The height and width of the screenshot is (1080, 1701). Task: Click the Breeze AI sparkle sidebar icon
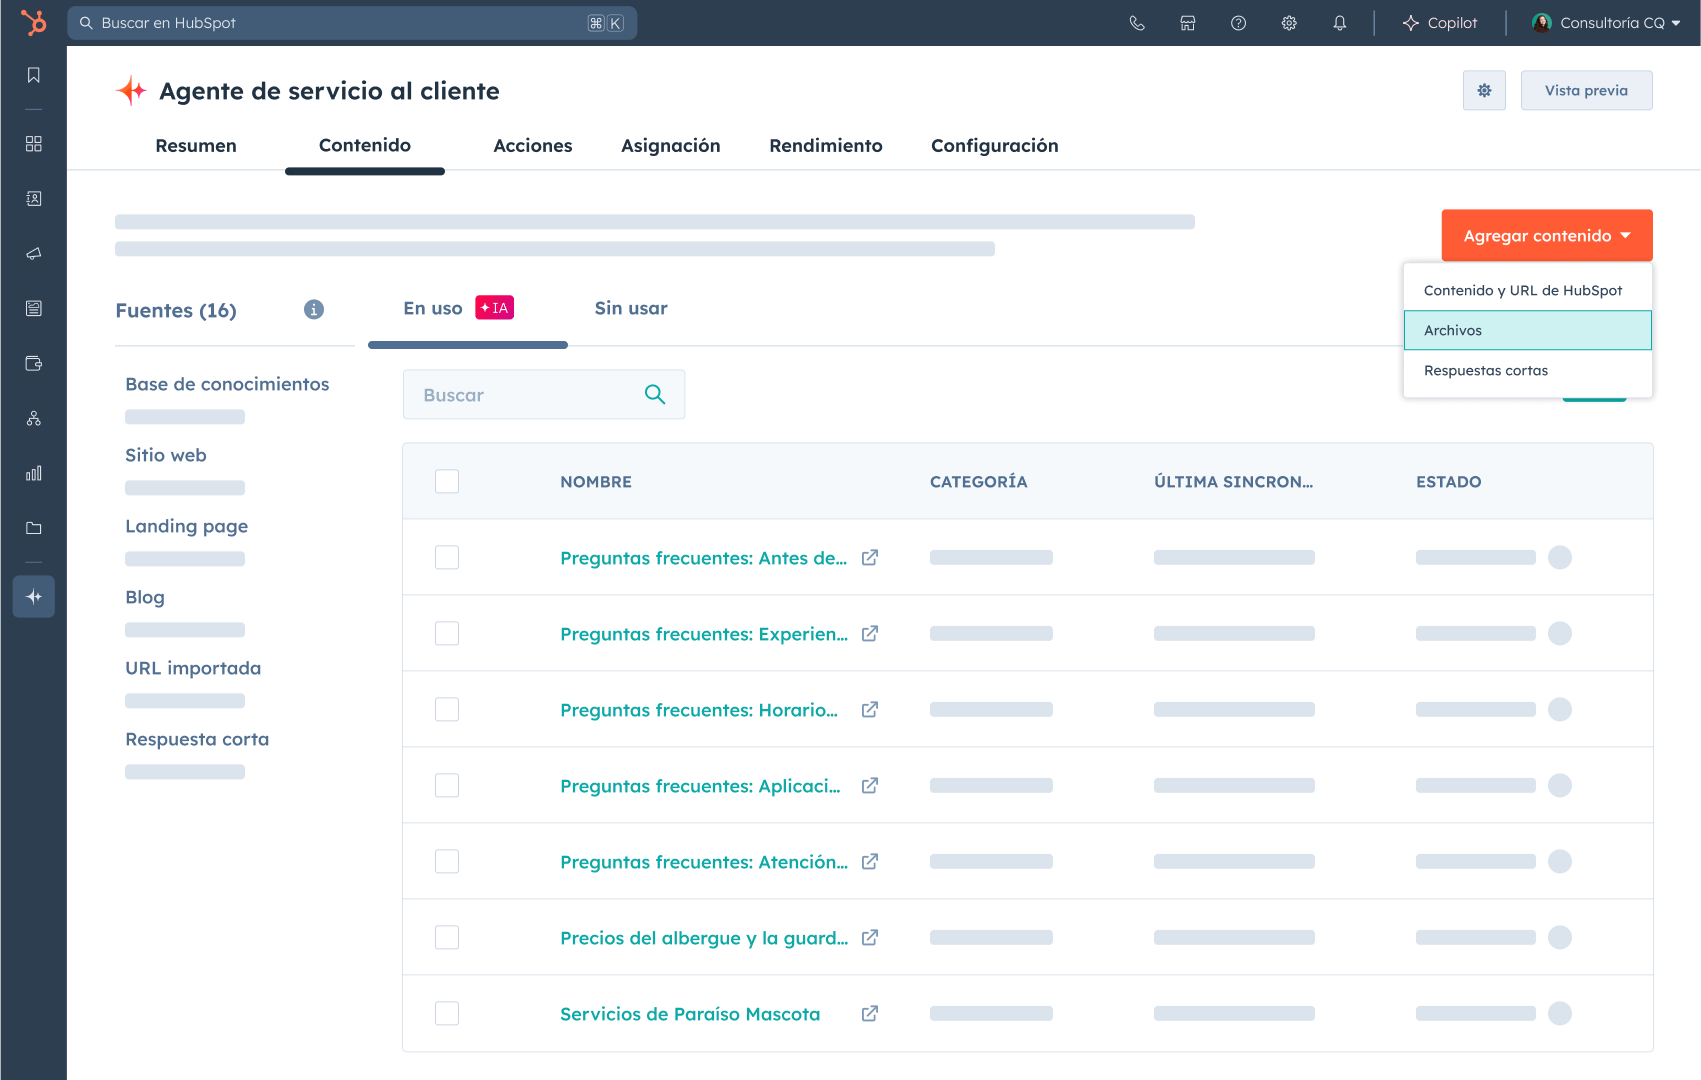pyautogui.click(x=34, y=597)
